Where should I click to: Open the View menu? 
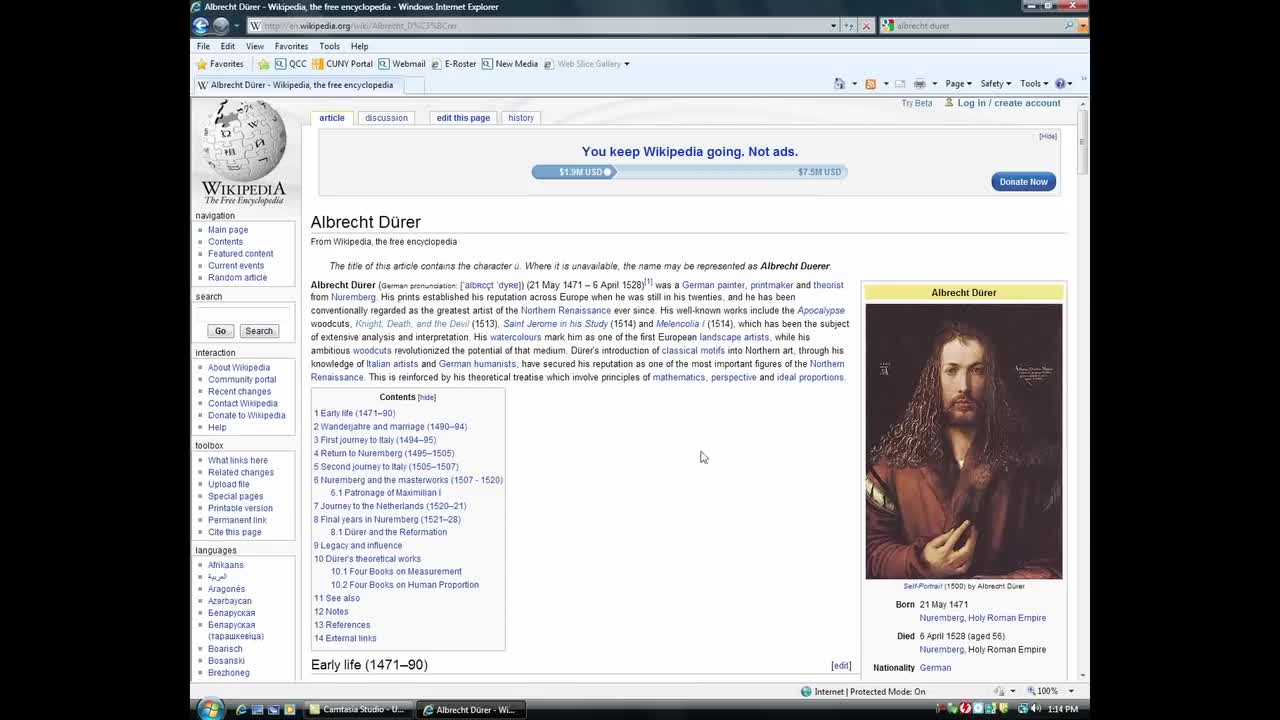pos(255,46)
